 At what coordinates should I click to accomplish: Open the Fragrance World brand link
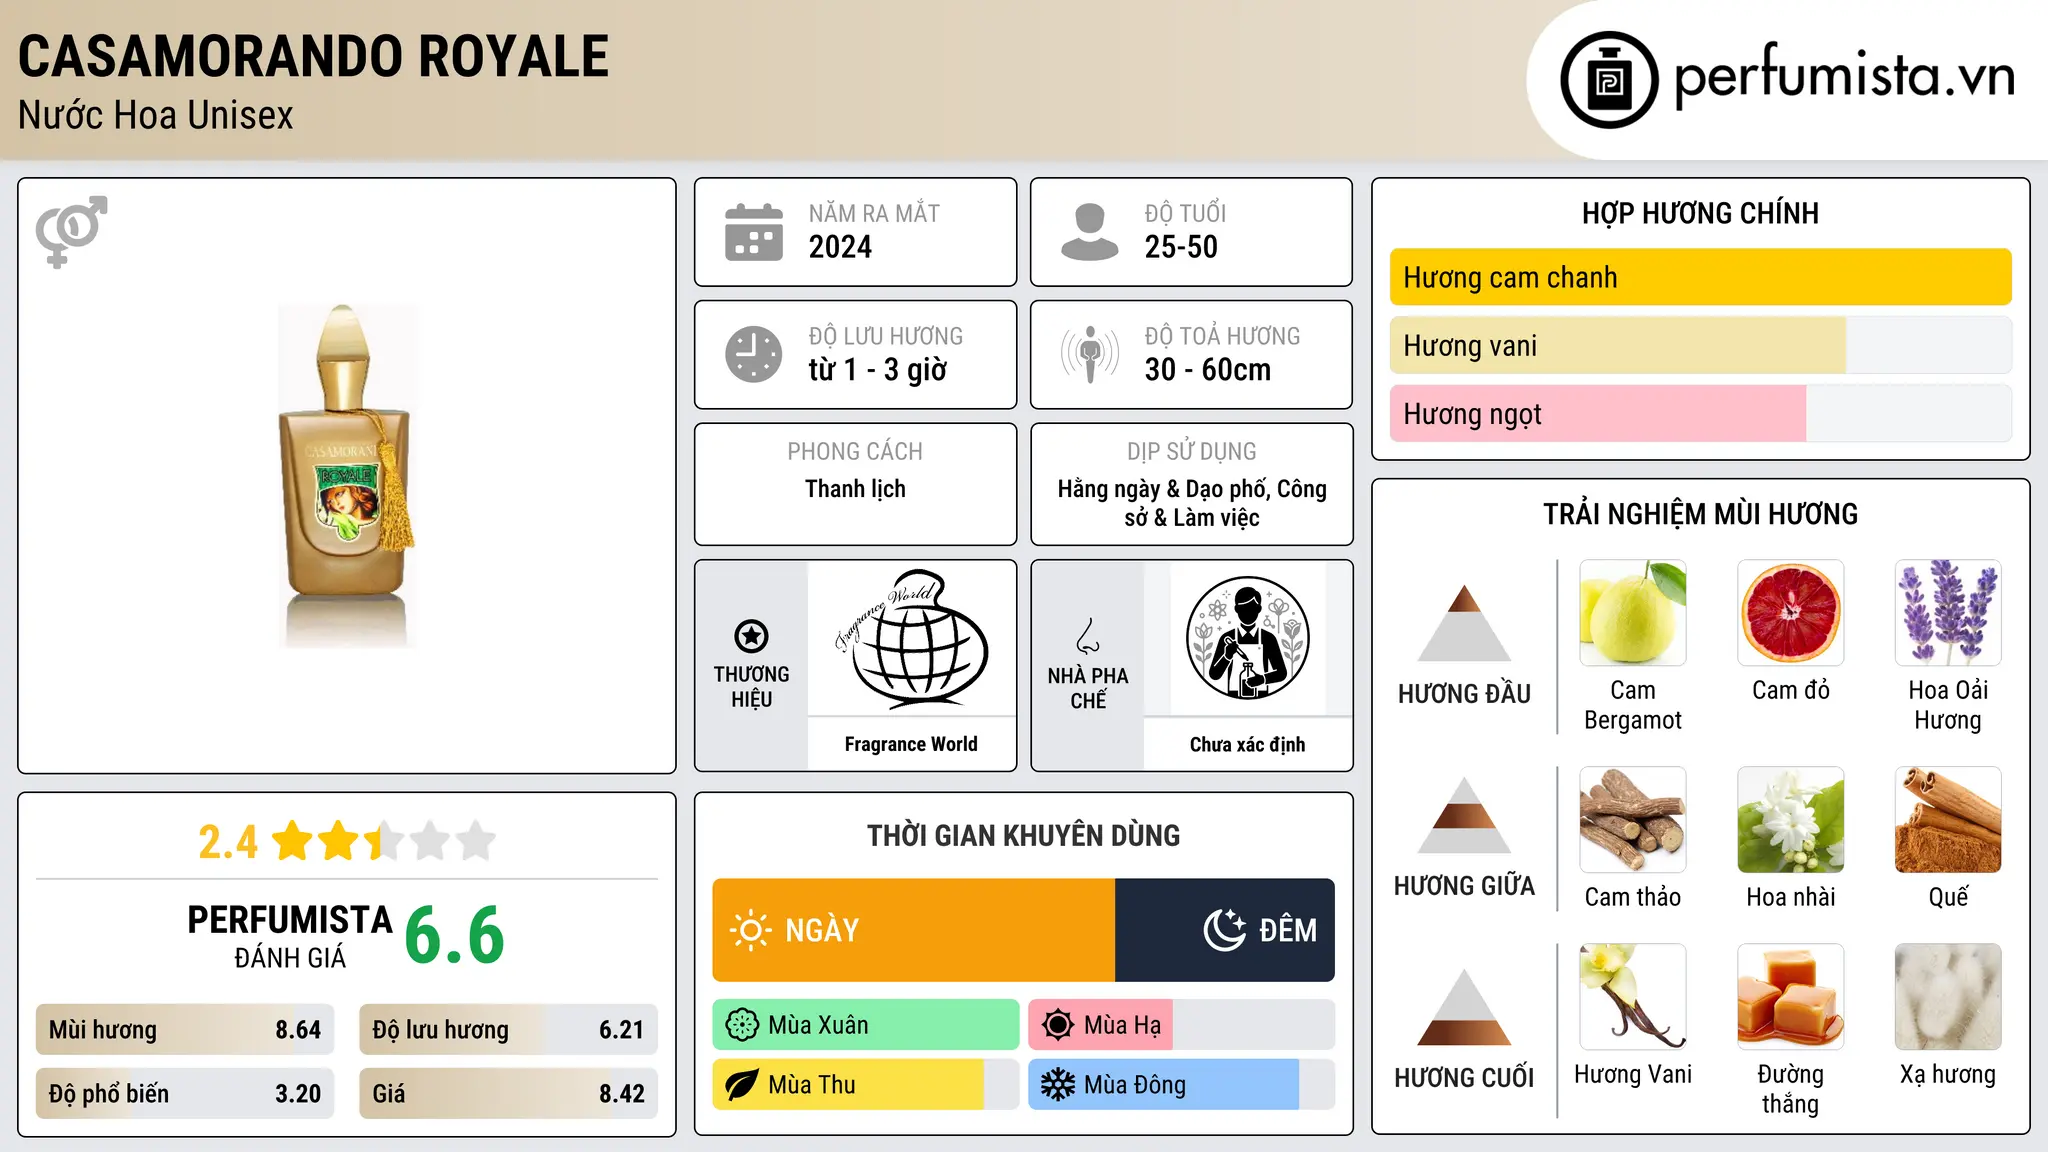pyautogui.click(x=911, y=744)
